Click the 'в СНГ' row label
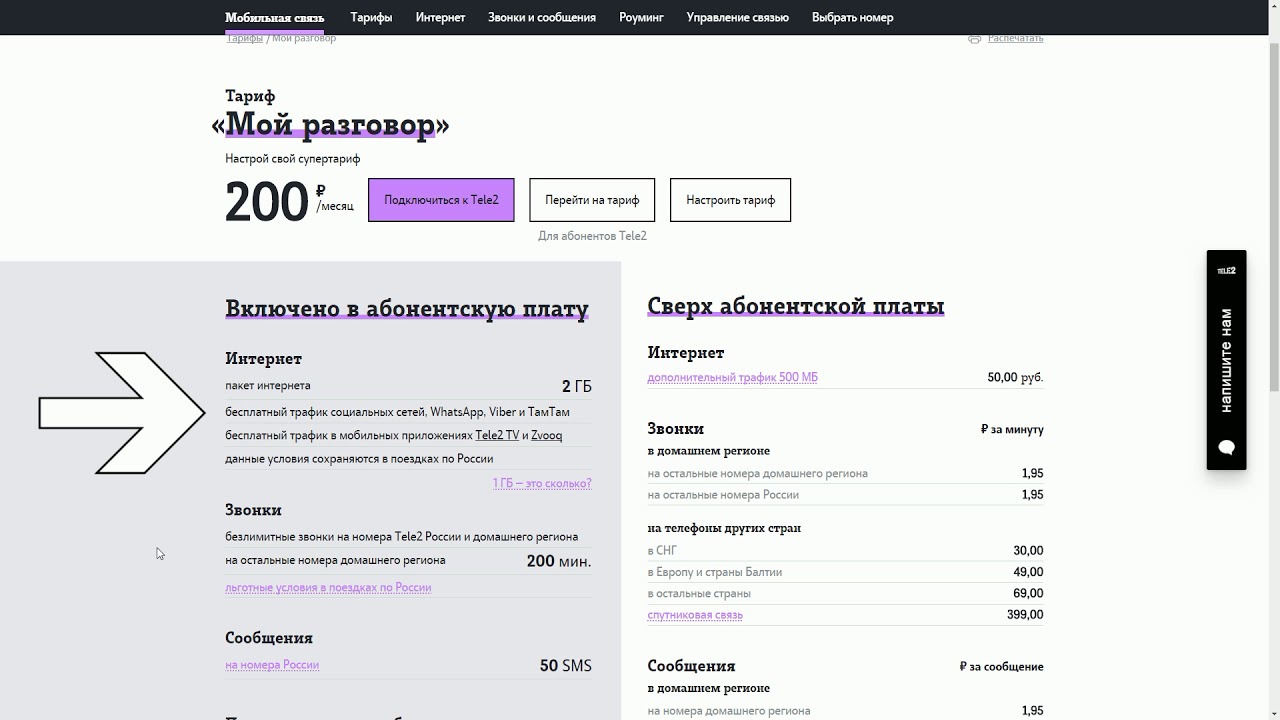The image size is (1280, 720). pos(664,551)
